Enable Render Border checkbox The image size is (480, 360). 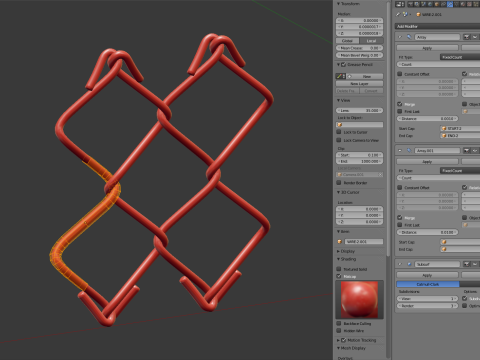339,183
